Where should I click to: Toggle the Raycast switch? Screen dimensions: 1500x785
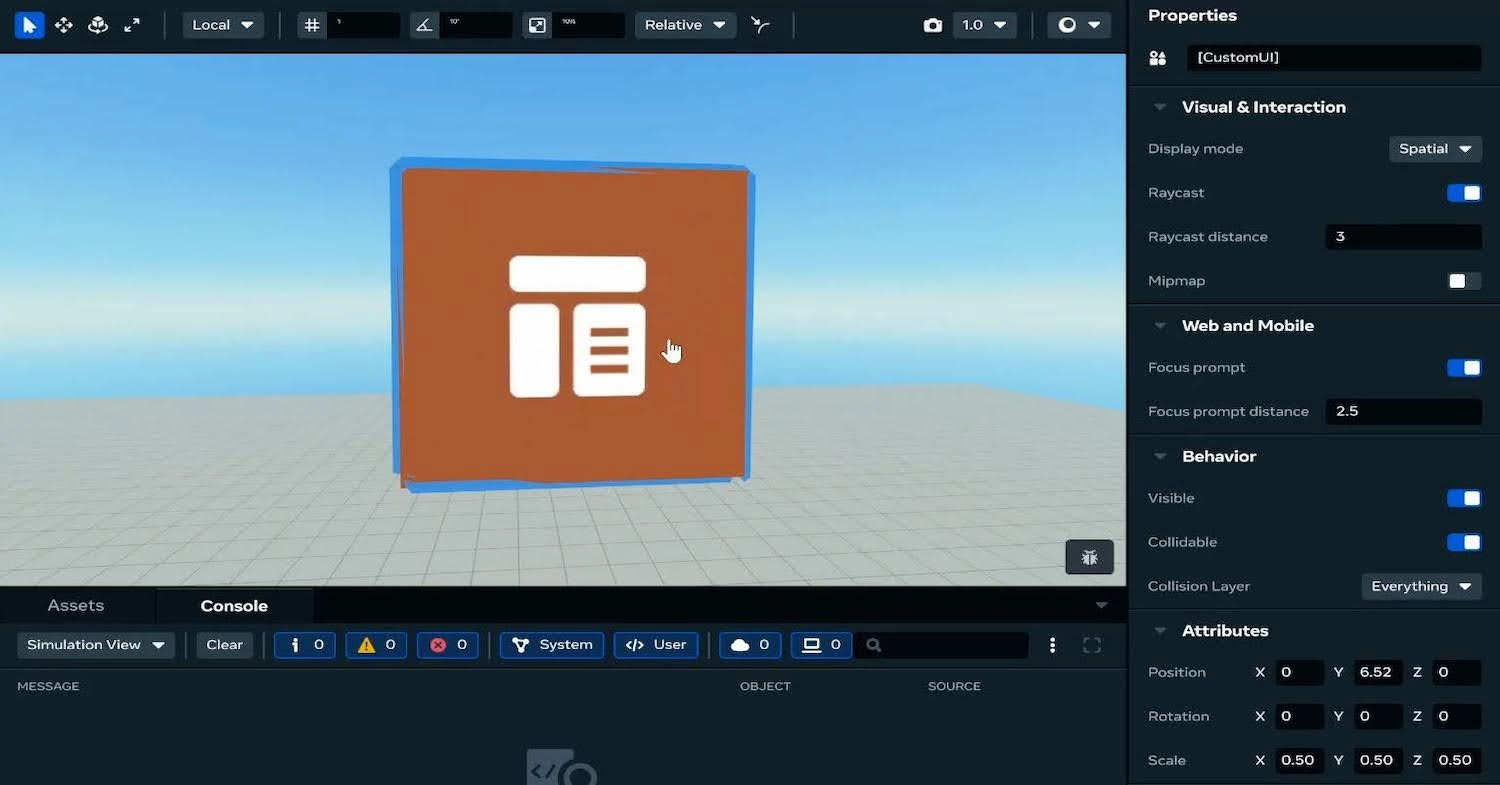coord(1464,193)
